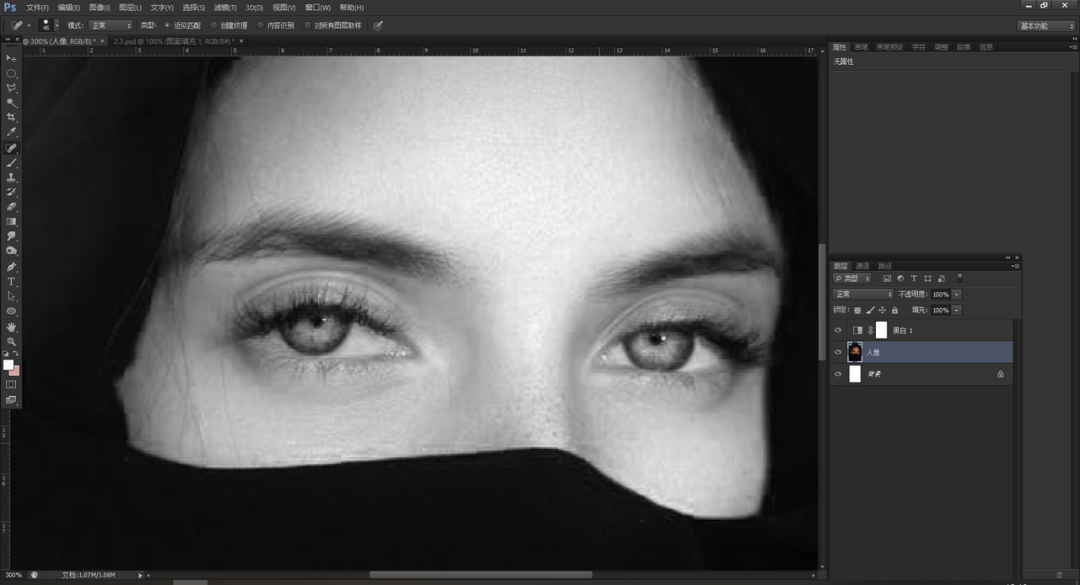The image size is (1080, 585).
Task: Toggle Quick Mask mode
Action: [11, 384]
